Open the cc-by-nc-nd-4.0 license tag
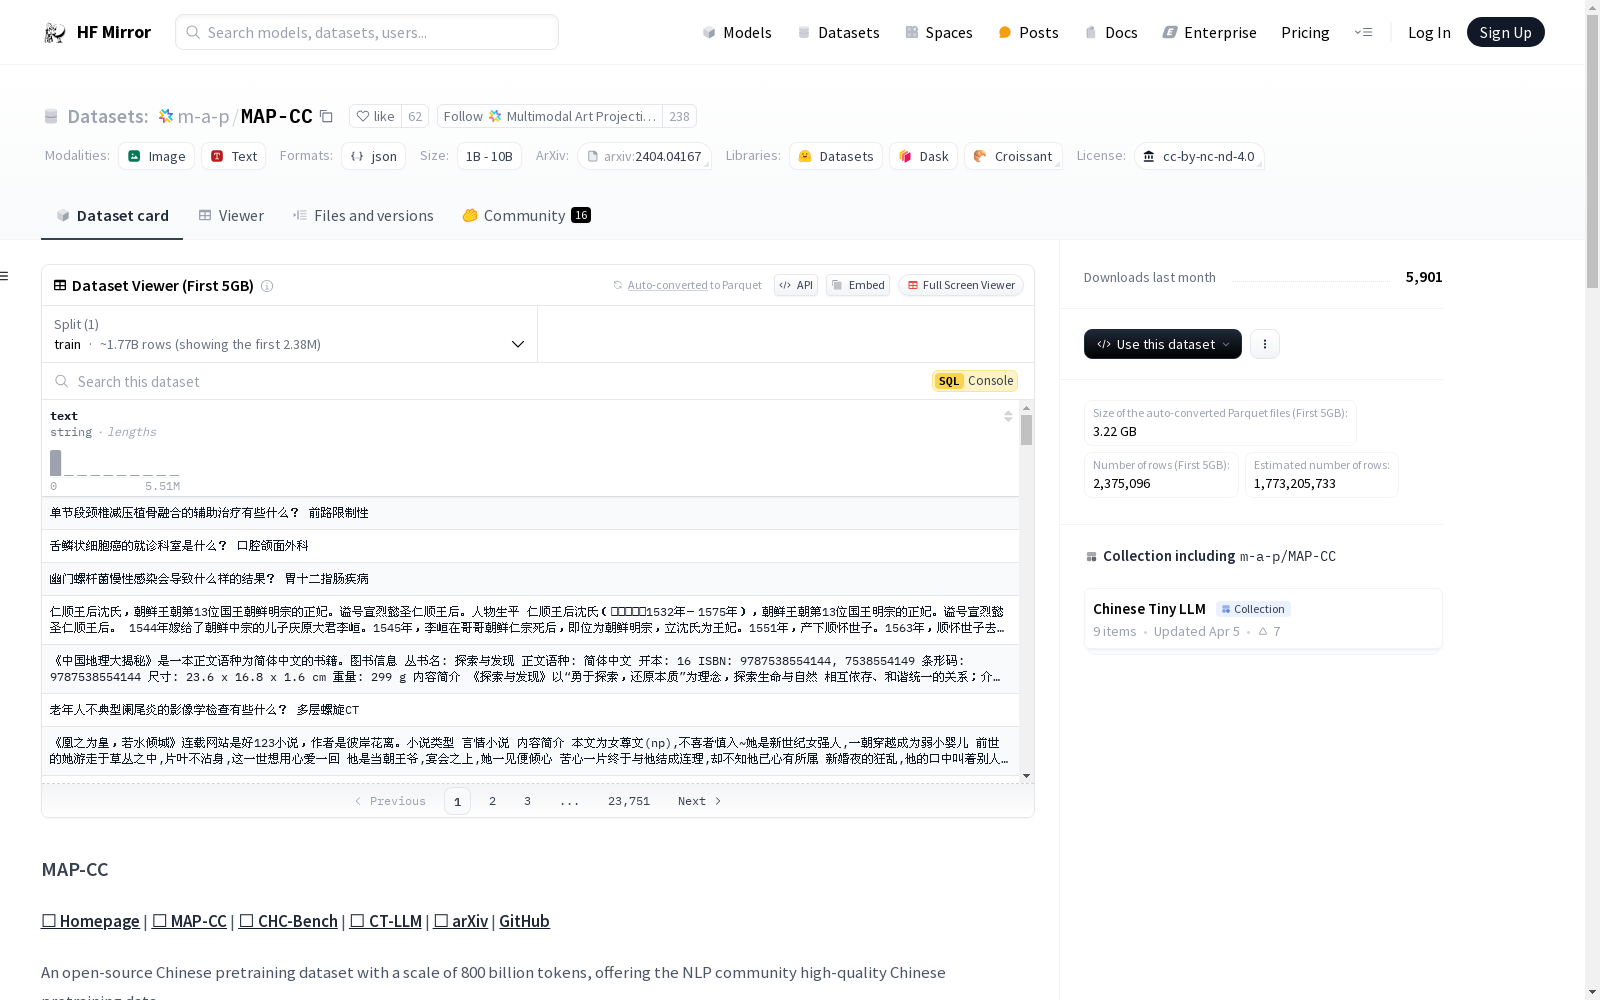The image size is (1600, 1000). [1199, 156]
